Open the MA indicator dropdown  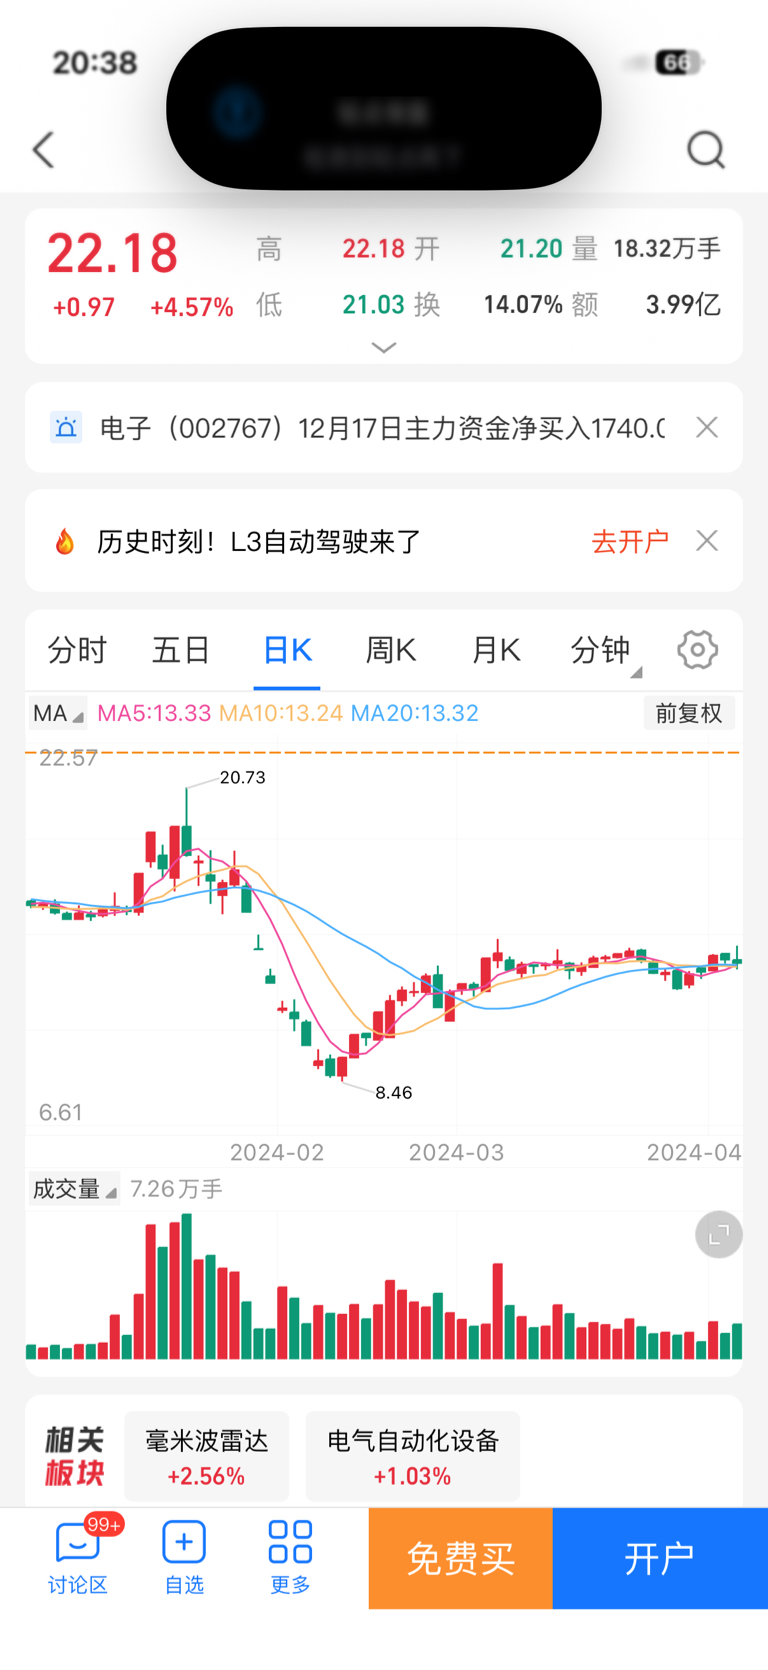tap(58, 713)
